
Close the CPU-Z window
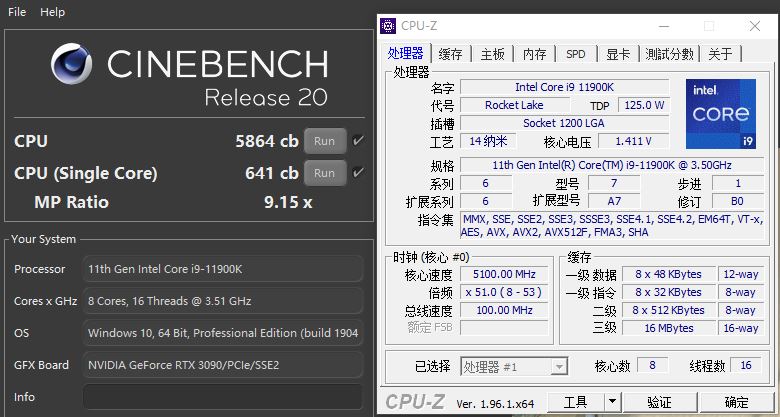755,26
